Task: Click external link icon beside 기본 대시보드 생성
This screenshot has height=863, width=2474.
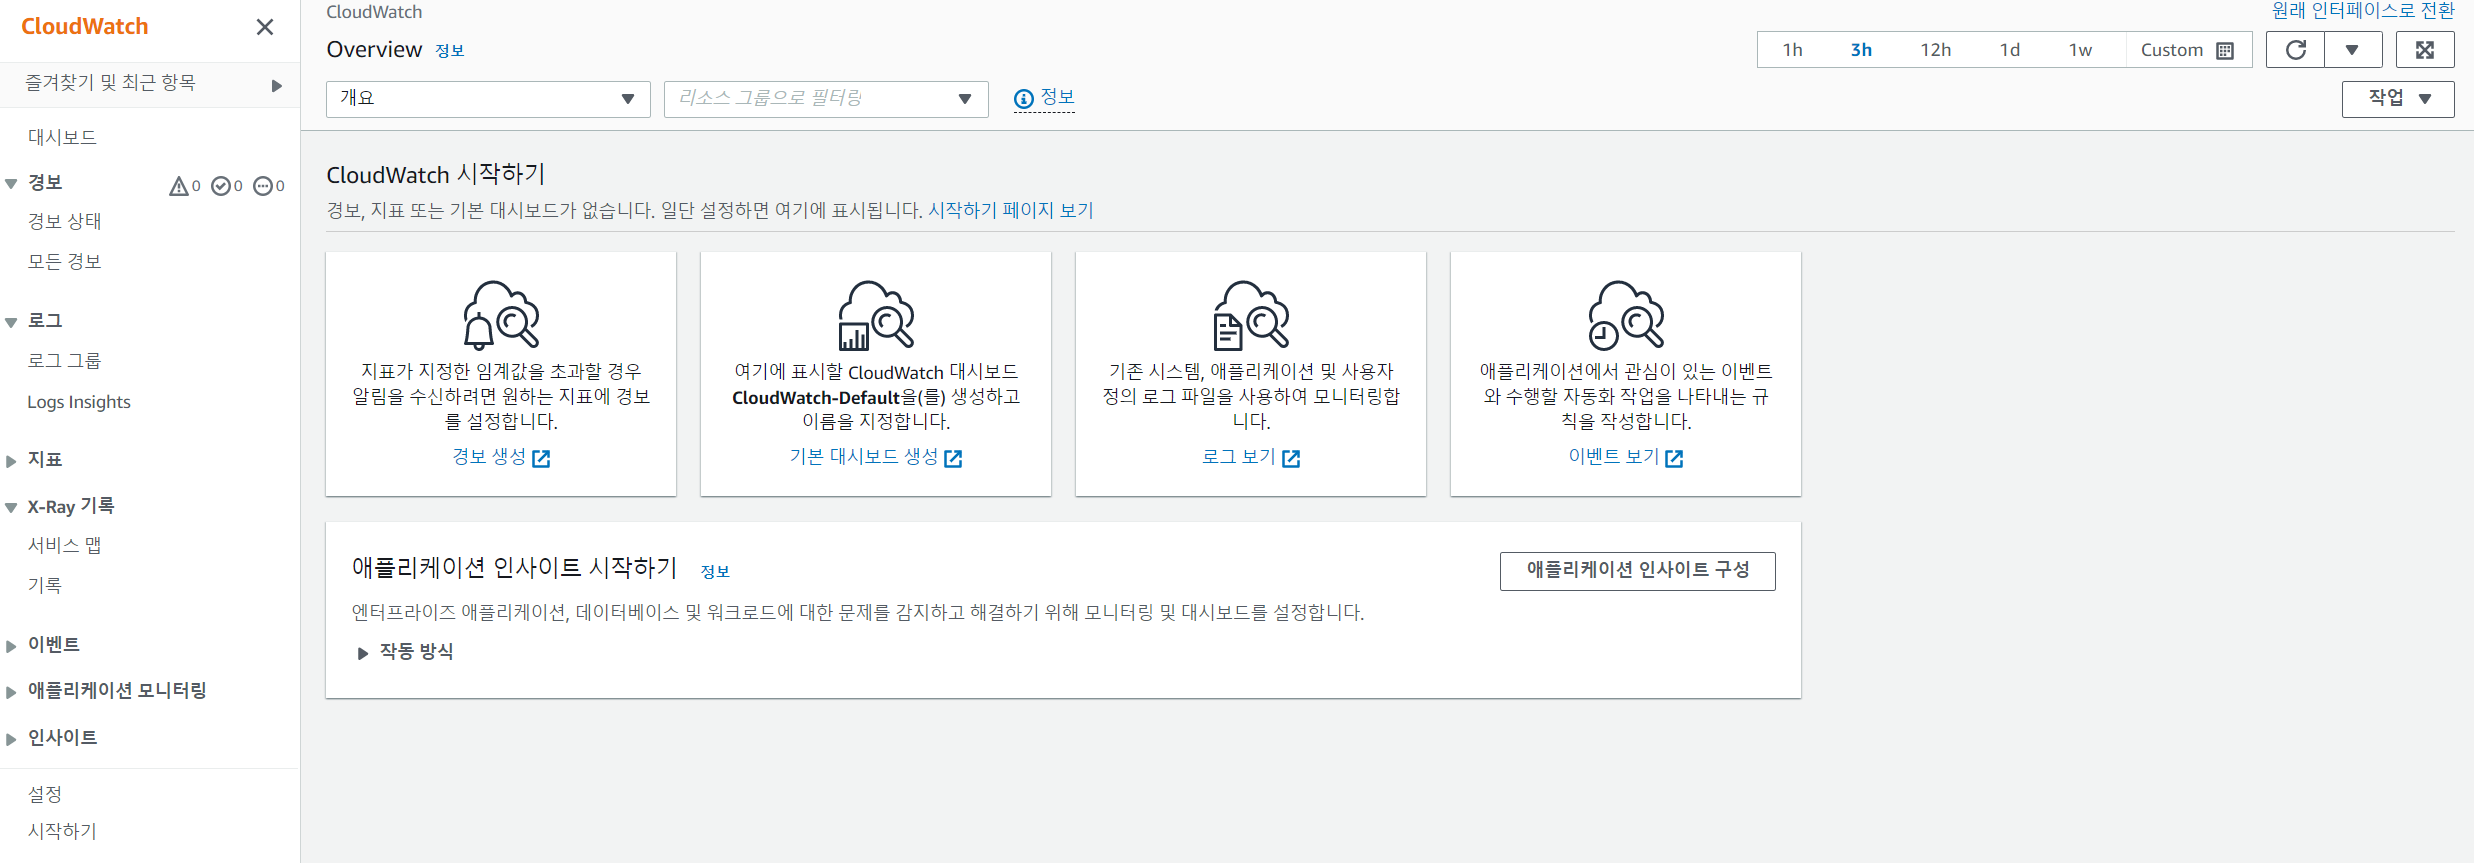Action: point(953,458)
